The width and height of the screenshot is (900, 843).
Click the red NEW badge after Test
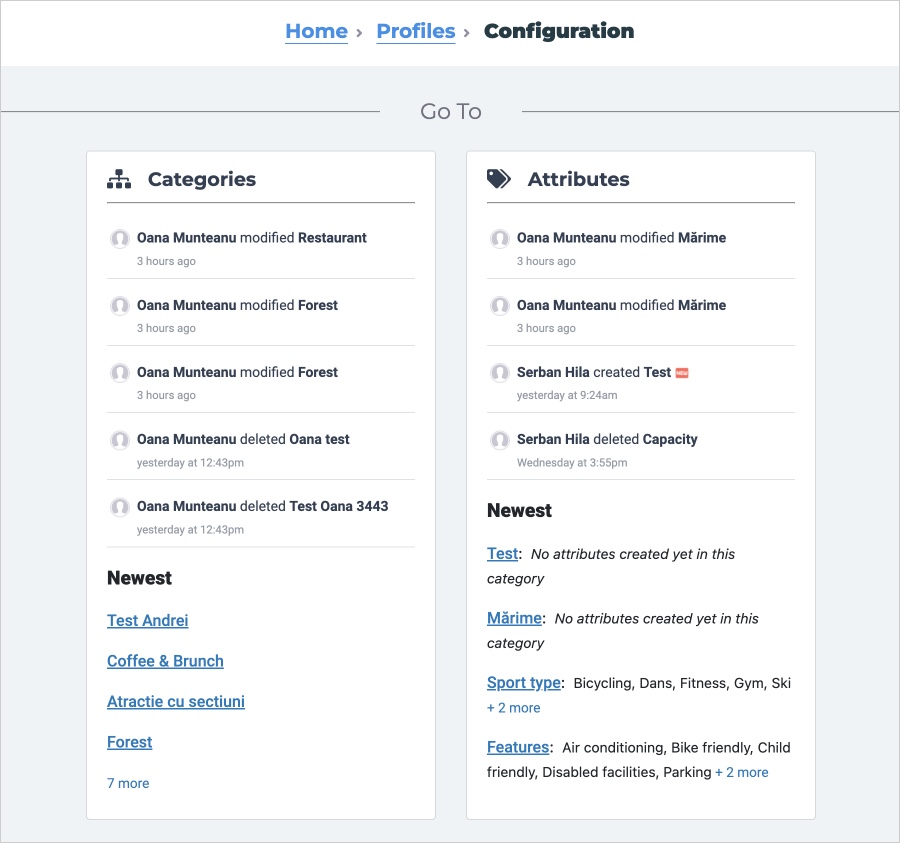point(682,373)
